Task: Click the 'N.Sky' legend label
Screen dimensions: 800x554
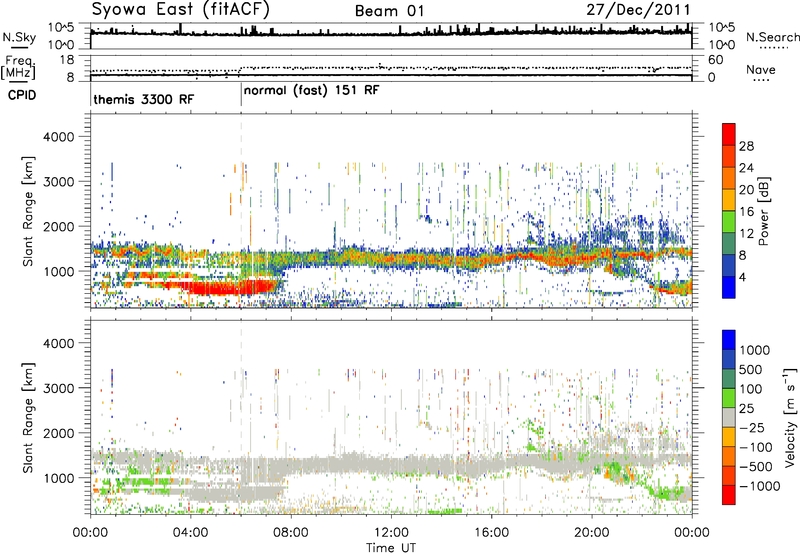Action: tap(19, 37)
